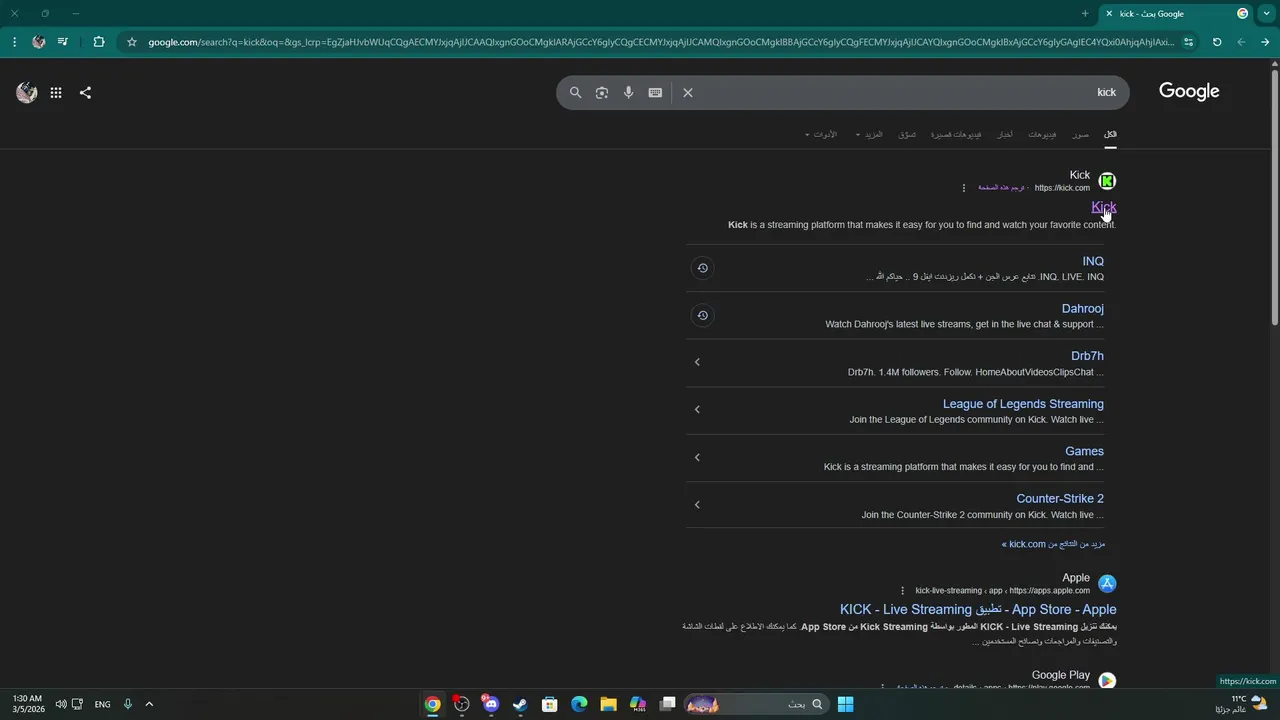Screen dimensions: 1280x720
Task: Open the الأدوات (Tools) dropdown
Action: click(822, 134)
